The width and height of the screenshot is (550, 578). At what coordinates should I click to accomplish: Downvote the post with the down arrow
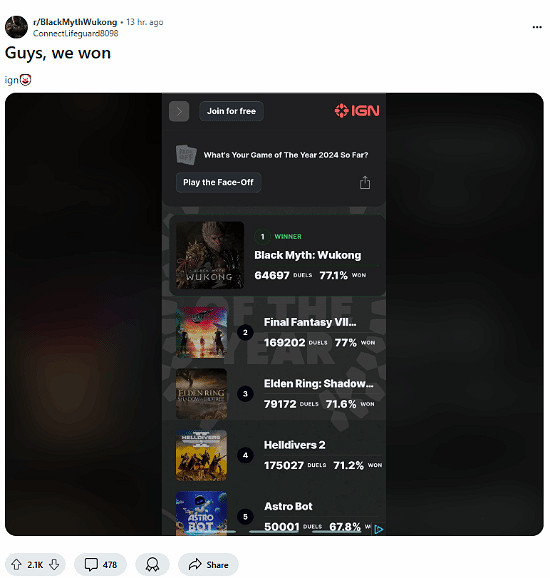(x=54, y=564)
